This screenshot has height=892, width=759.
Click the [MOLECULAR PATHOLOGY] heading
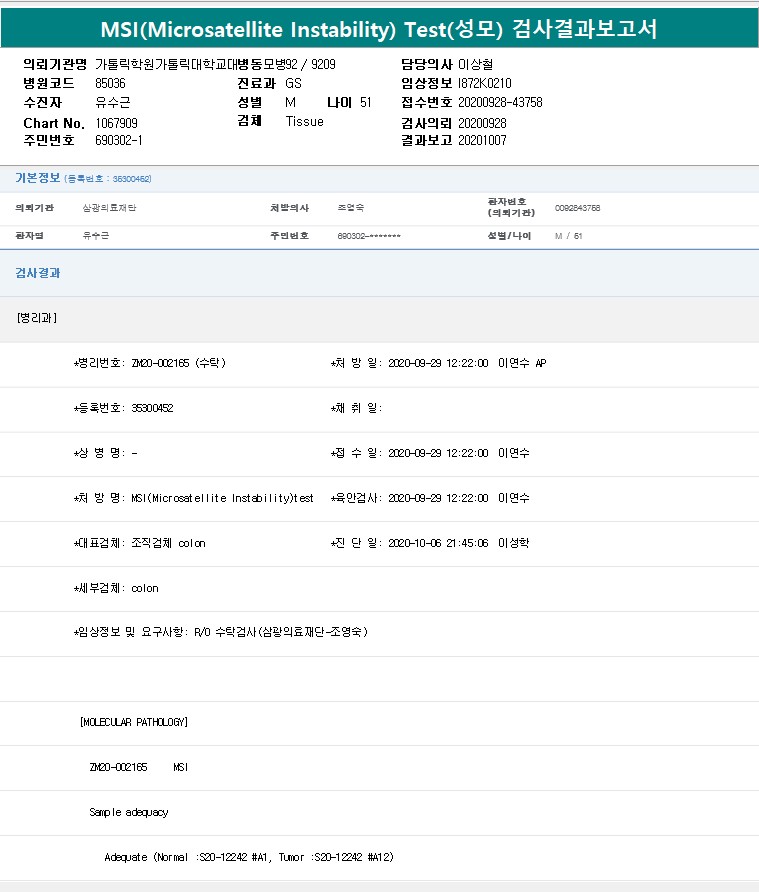pos(134,722)
